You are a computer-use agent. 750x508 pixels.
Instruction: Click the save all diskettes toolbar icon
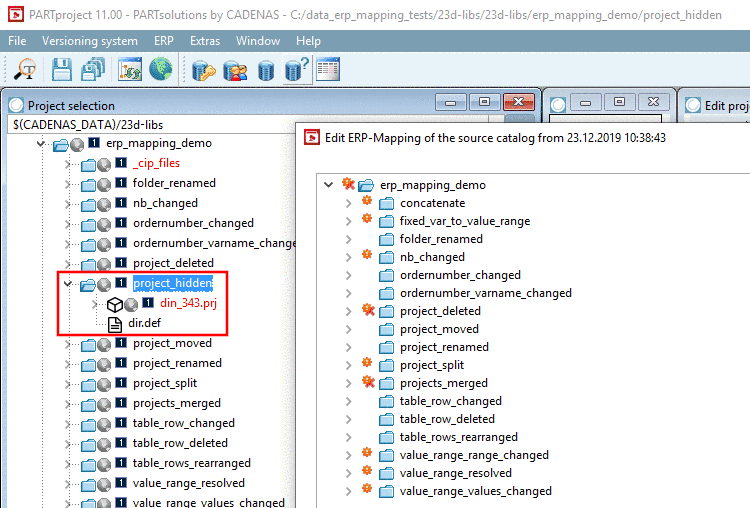pos(93,69)
